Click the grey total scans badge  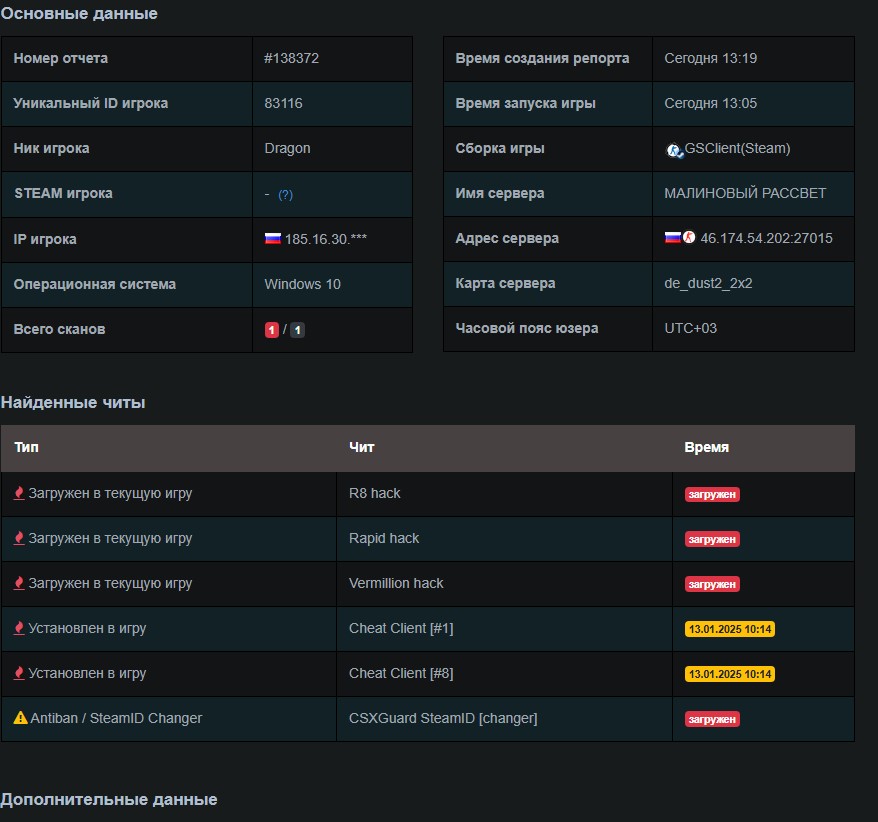pyautogui.click(x=297, y=330)
